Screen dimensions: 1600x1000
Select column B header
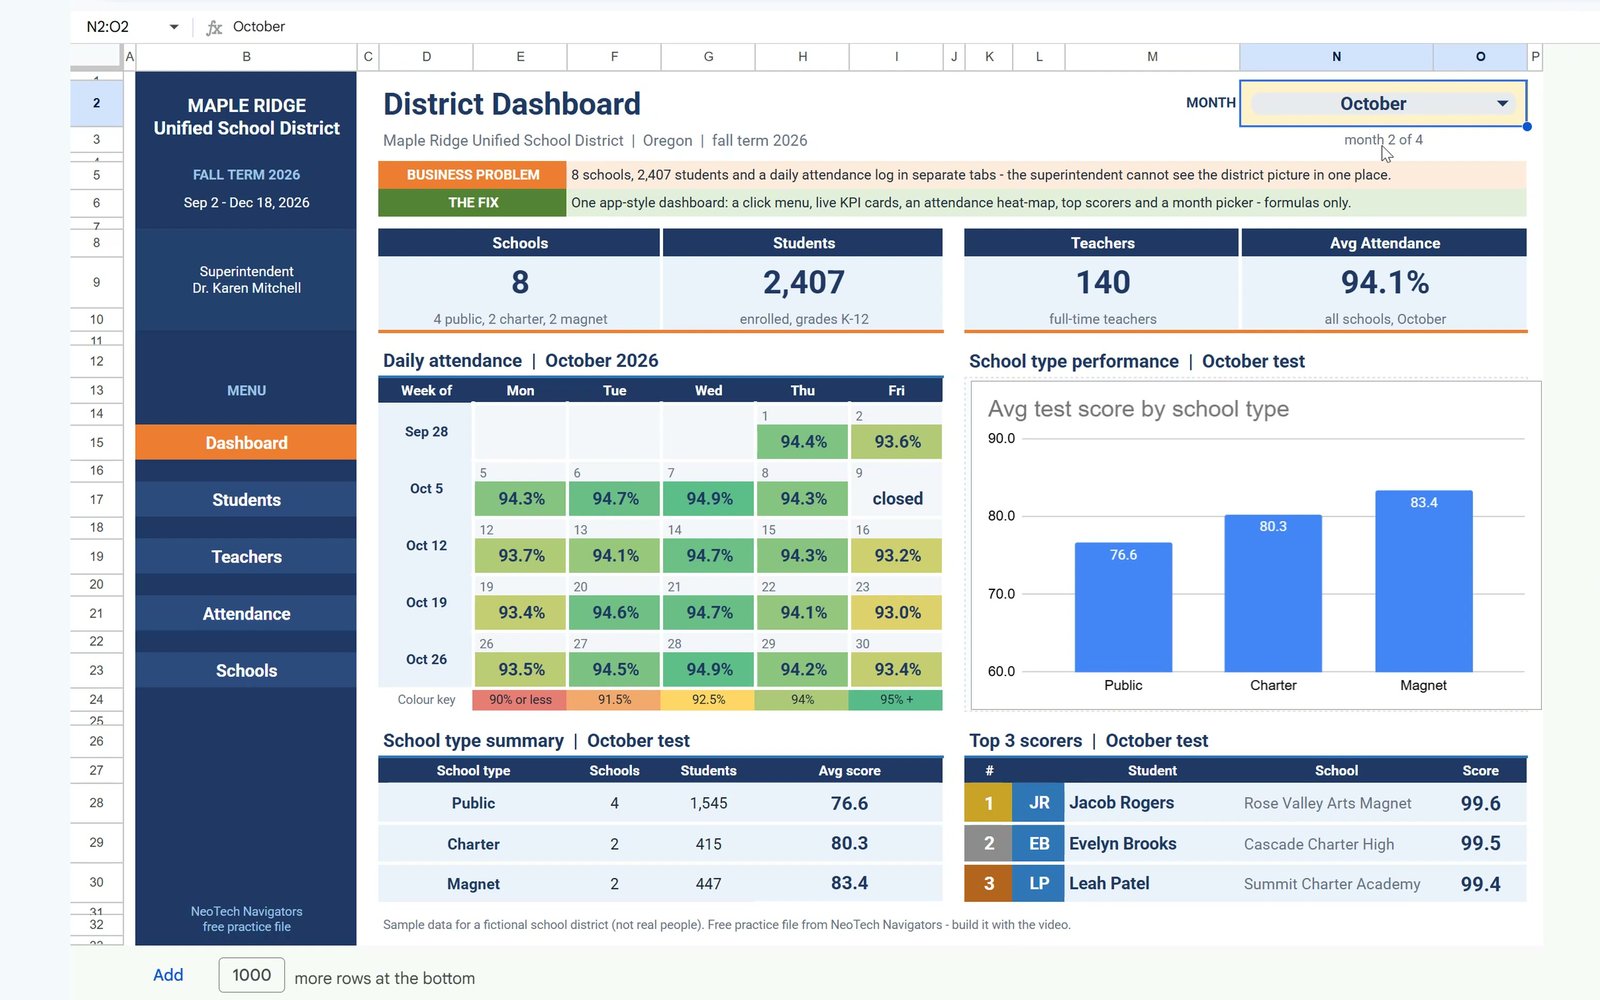(x=246, y=57)
